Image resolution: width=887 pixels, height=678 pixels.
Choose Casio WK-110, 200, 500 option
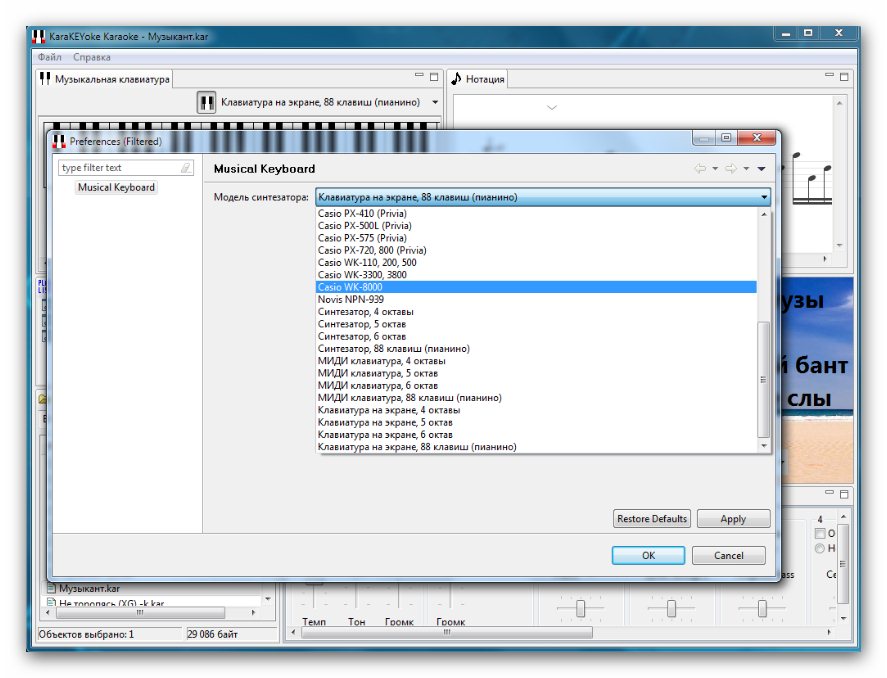[x=536, y=263]
